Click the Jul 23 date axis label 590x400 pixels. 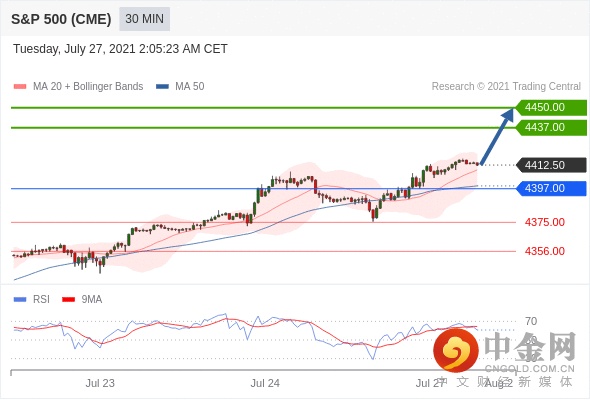tap(100, 383)
